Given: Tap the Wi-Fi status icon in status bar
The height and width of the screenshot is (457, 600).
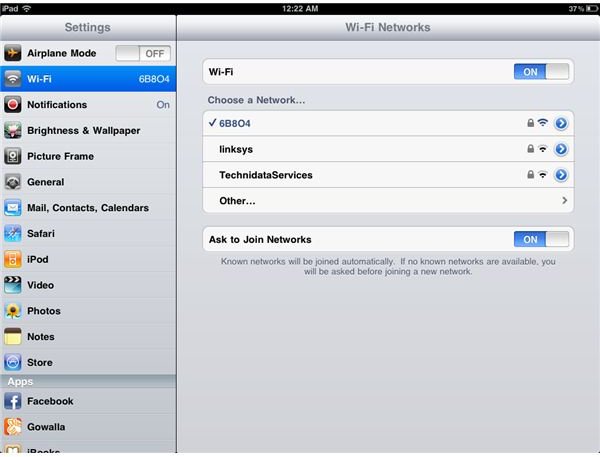Looking at the screenshot, I should pyautogui.click(x=26, y=8).
